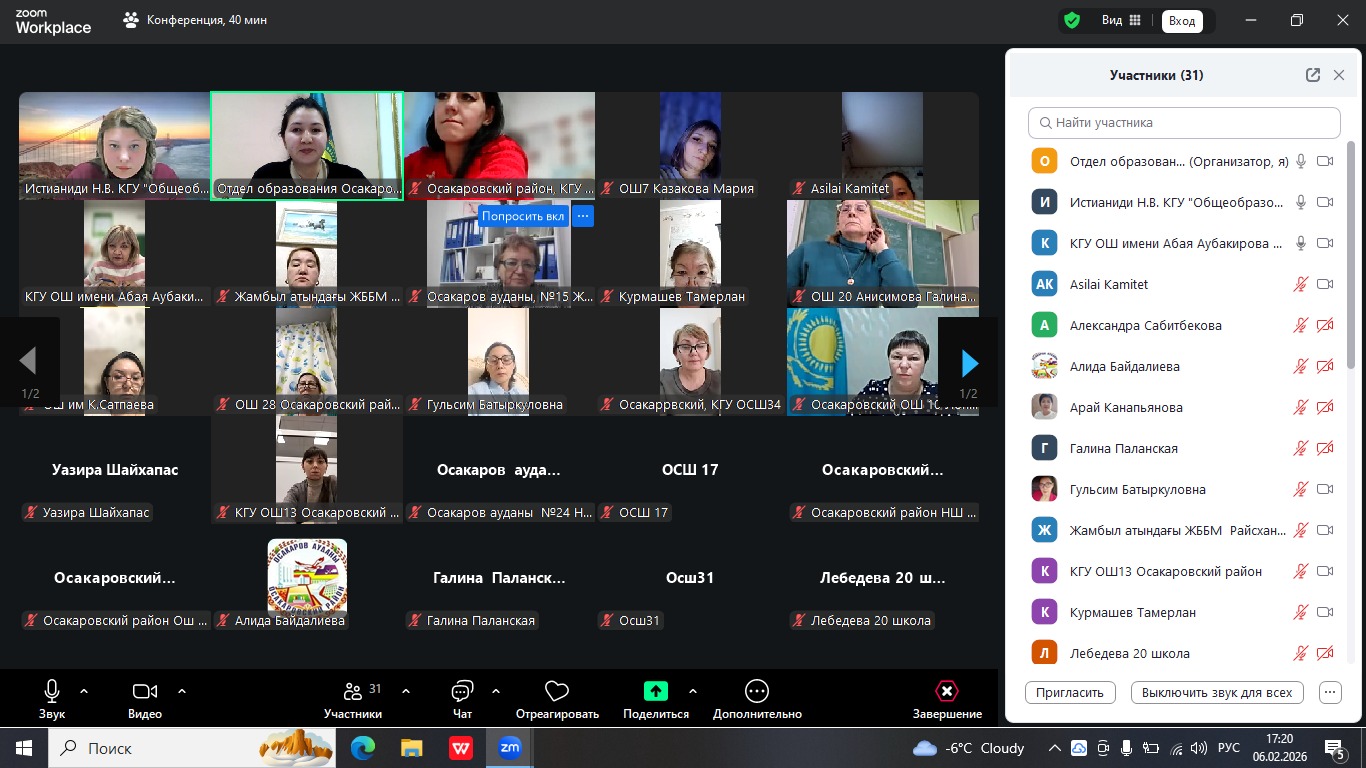Expand audio options arrow beside Звук

click(x=84, y=691)
